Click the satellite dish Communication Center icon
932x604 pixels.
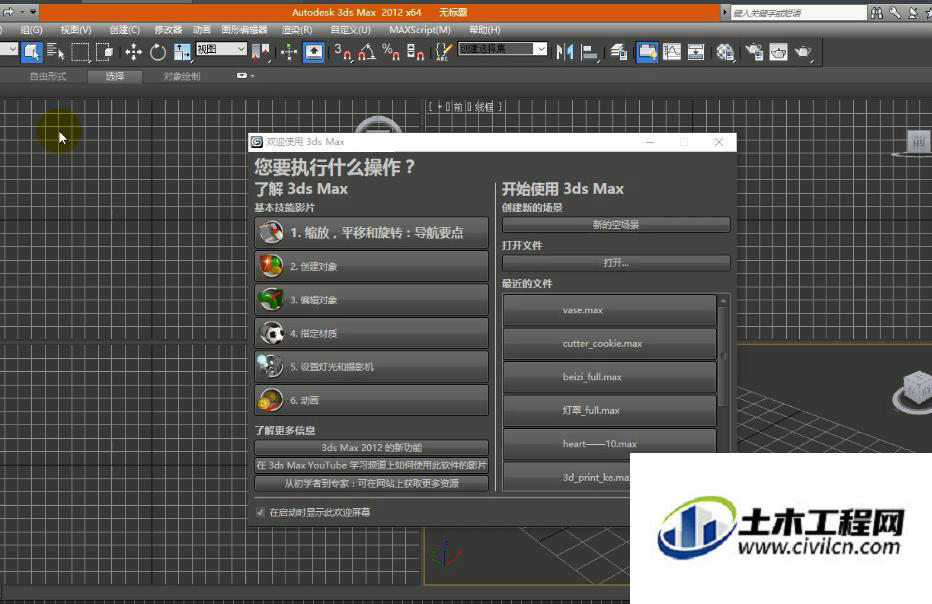[x=914, y=12]
